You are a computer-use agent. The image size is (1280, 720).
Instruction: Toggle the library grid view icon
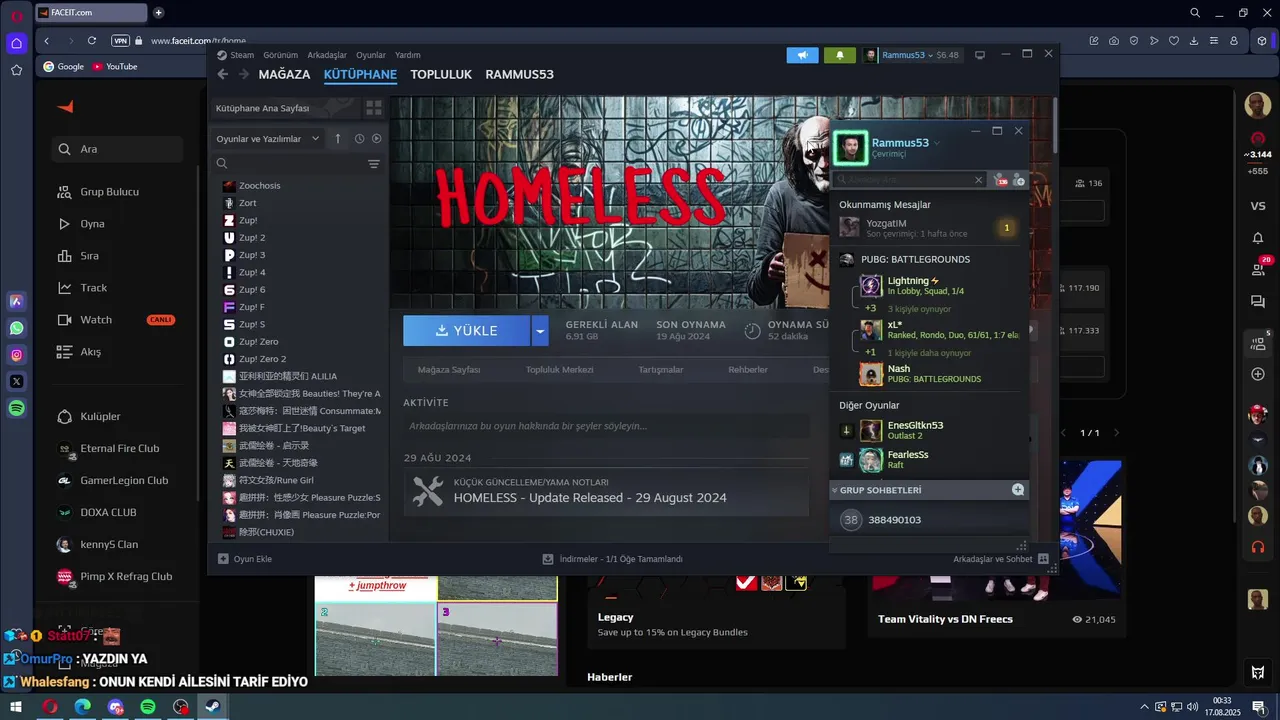(374, 108)
